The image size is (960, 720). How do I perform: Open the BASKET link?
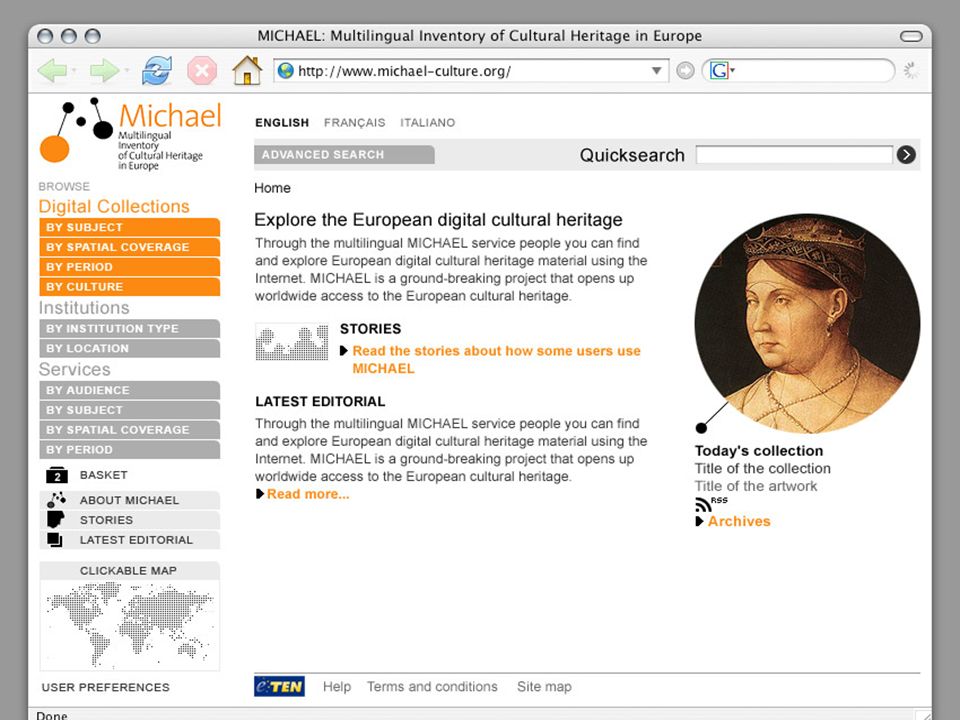tap(103, 475)
